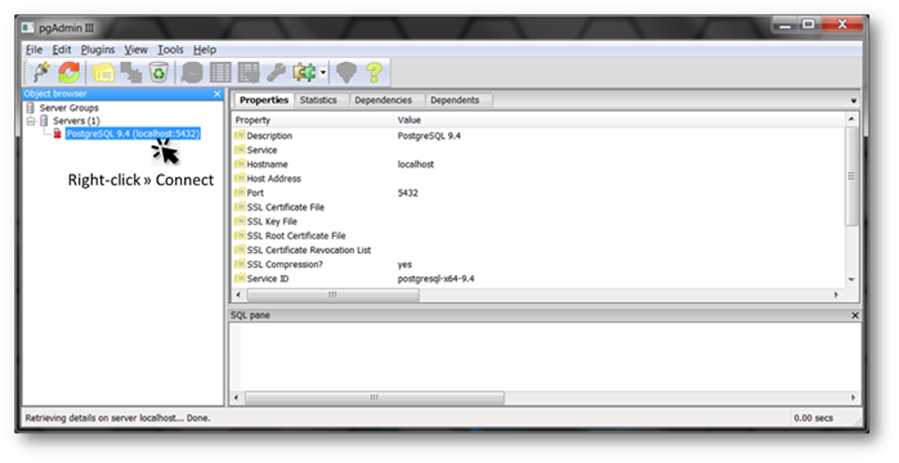Screen dimensions: 899x463
Task: Select the Server Groups tree item
Action: [68, 107]
